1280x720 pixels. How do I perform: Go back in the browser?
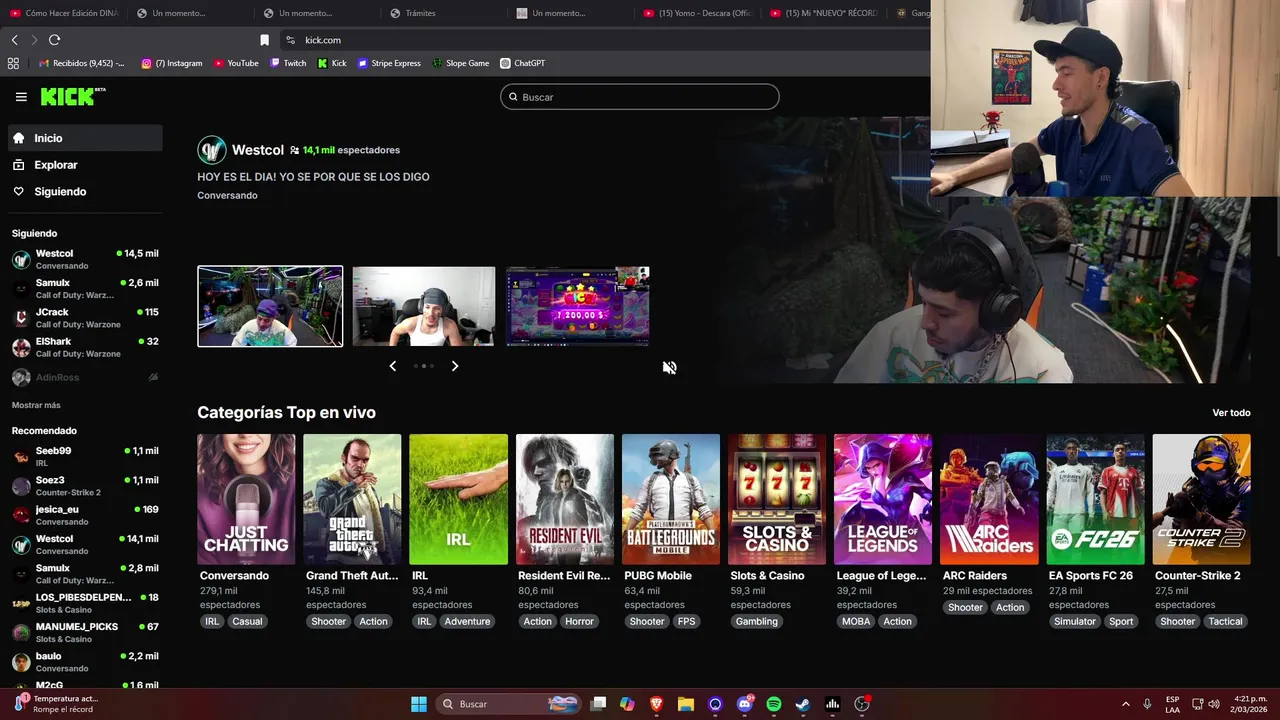point(15,40)
